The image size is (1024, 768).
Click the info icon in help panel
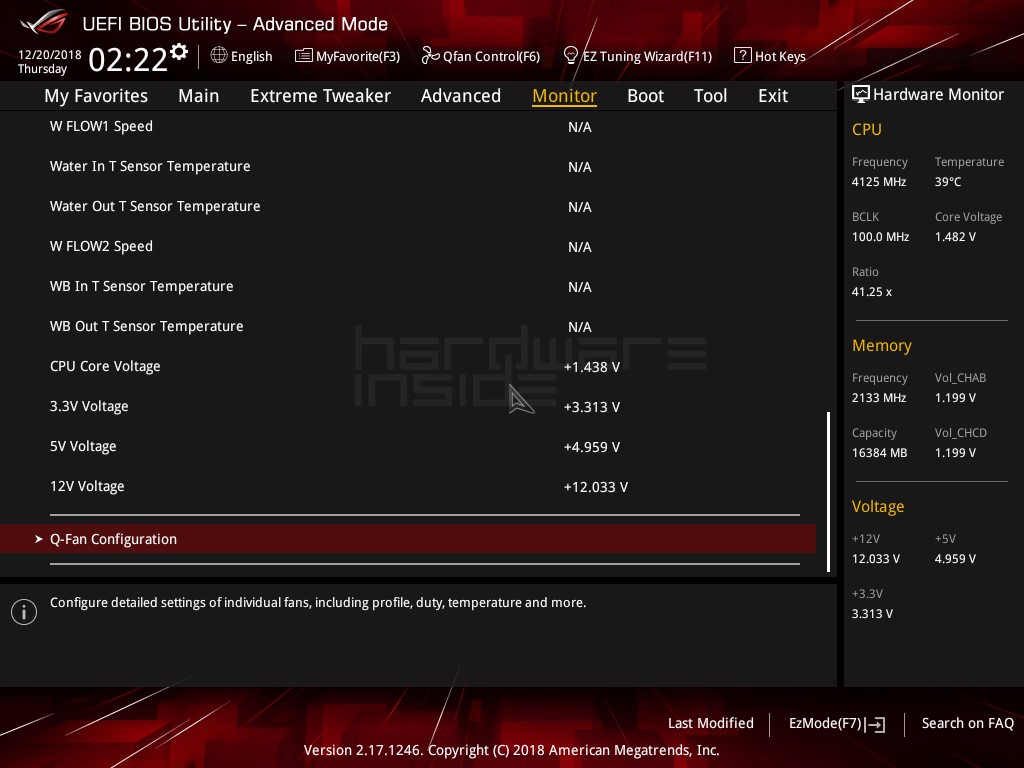coord(24,612)
